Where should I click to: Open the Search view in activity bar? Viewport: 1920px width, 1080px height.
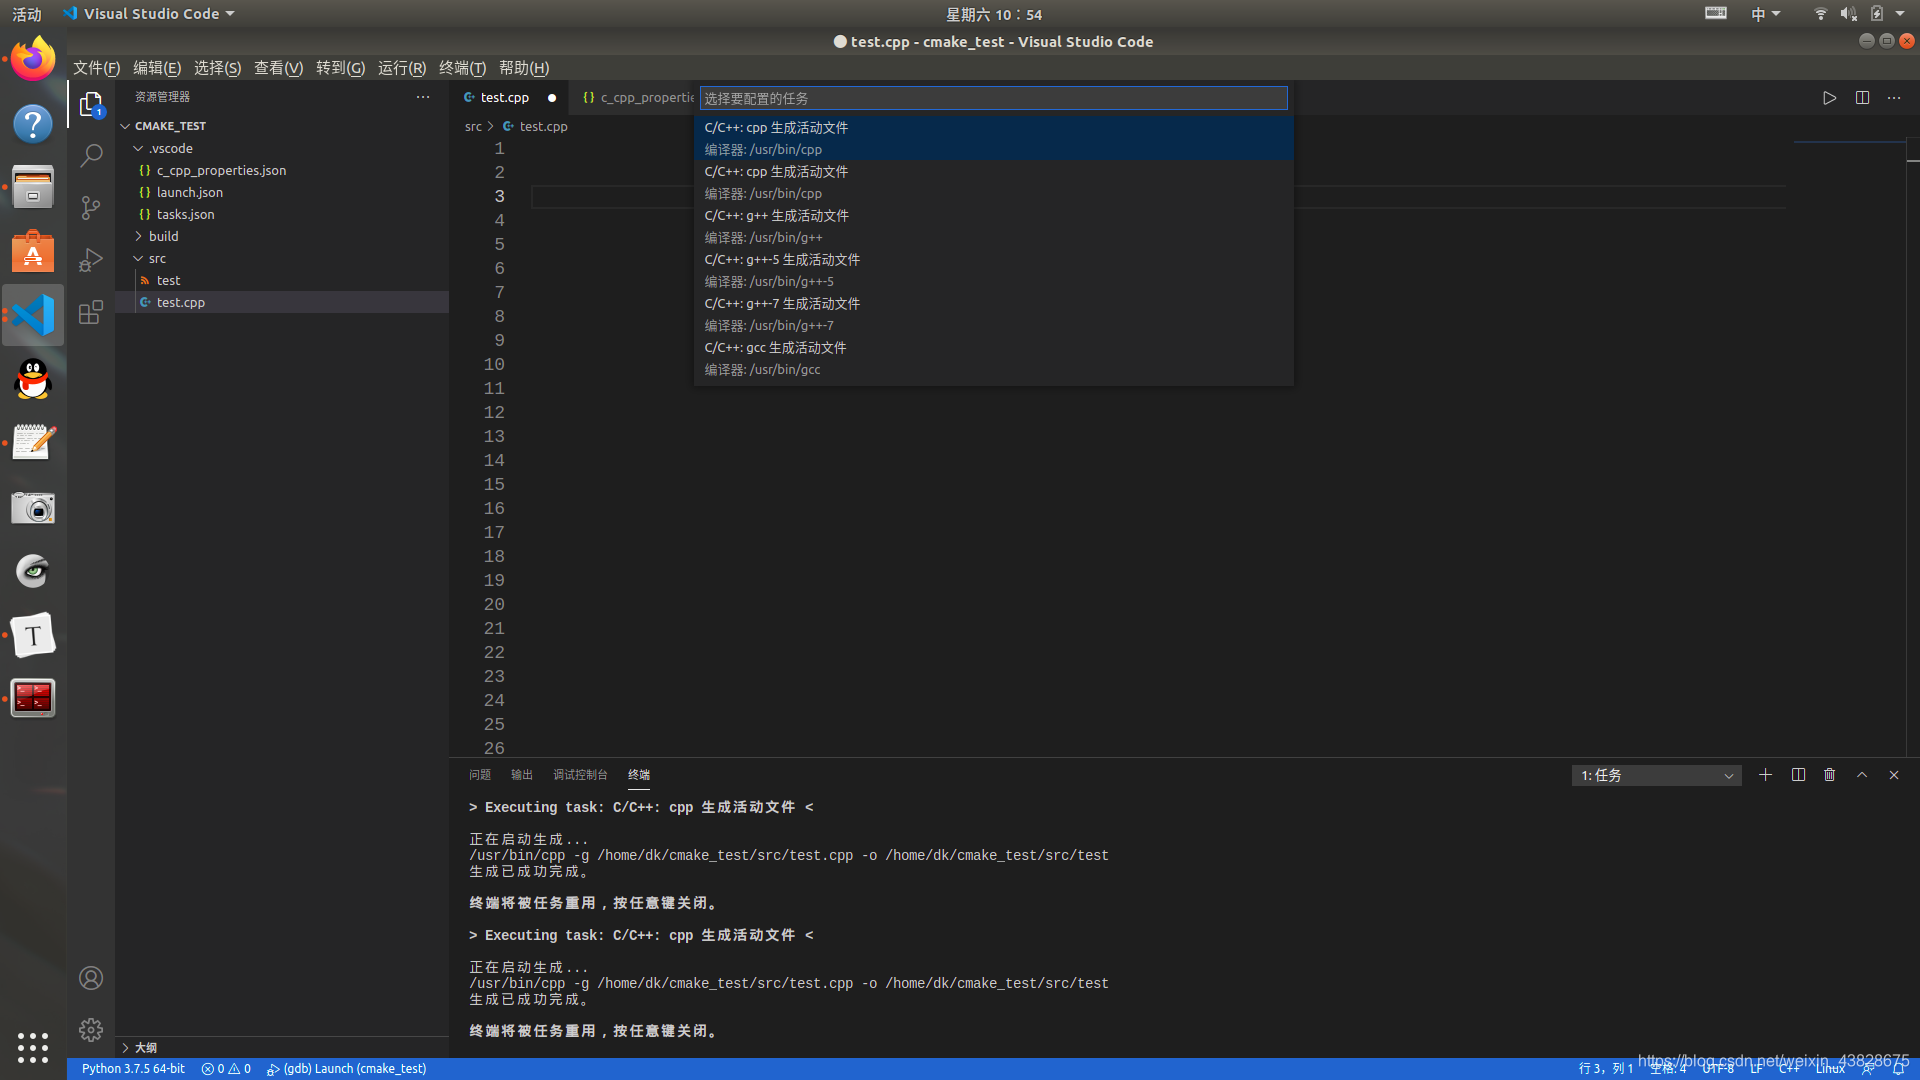[91, 156]
